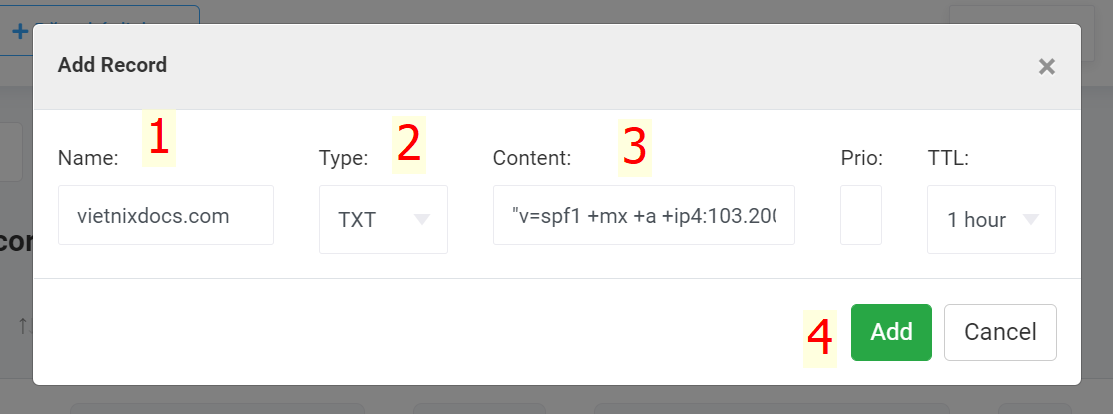Click the red number 4 beside Add
1113x414 pixels.
point(820,339)
